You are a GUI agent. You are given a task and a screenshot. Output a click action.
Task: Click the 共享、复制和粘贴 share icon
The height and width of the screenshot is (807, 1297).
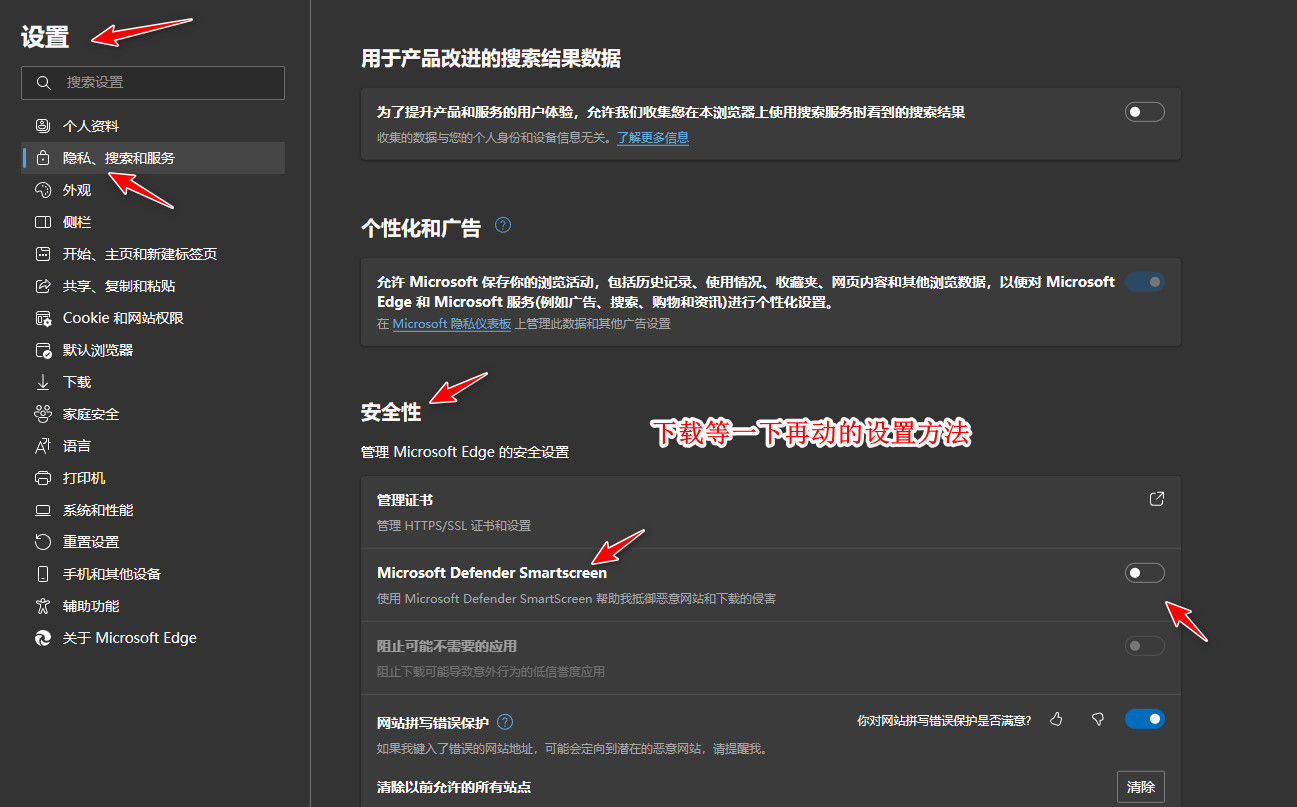[x=42, y=286]
